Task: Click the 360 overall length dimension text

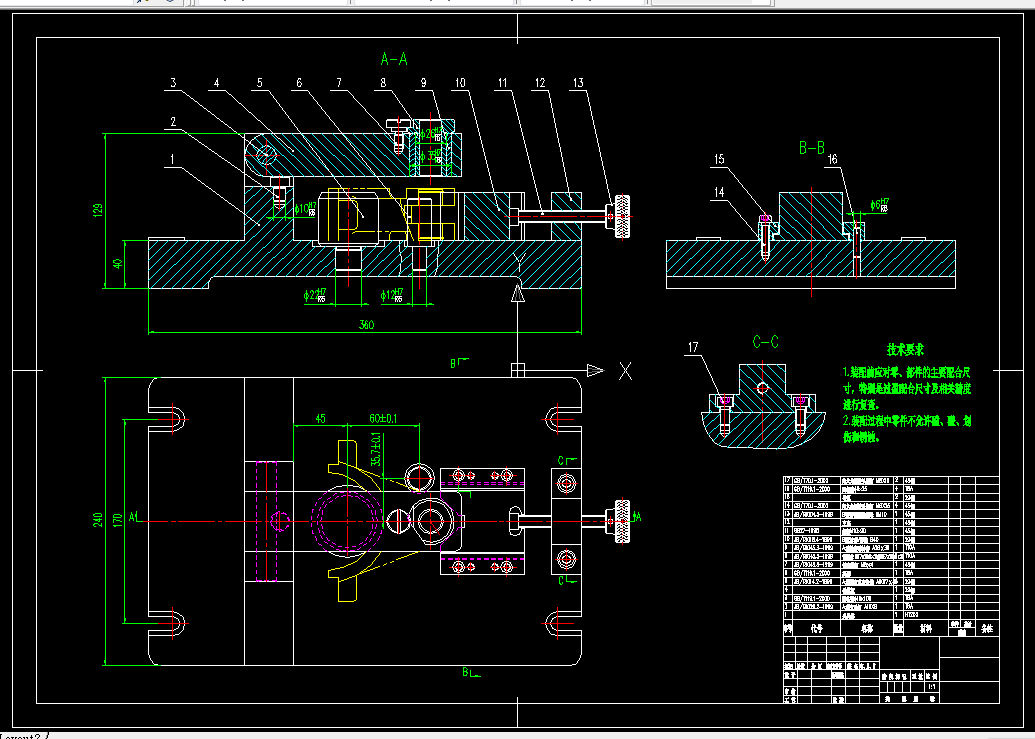Action: (366, 325)
